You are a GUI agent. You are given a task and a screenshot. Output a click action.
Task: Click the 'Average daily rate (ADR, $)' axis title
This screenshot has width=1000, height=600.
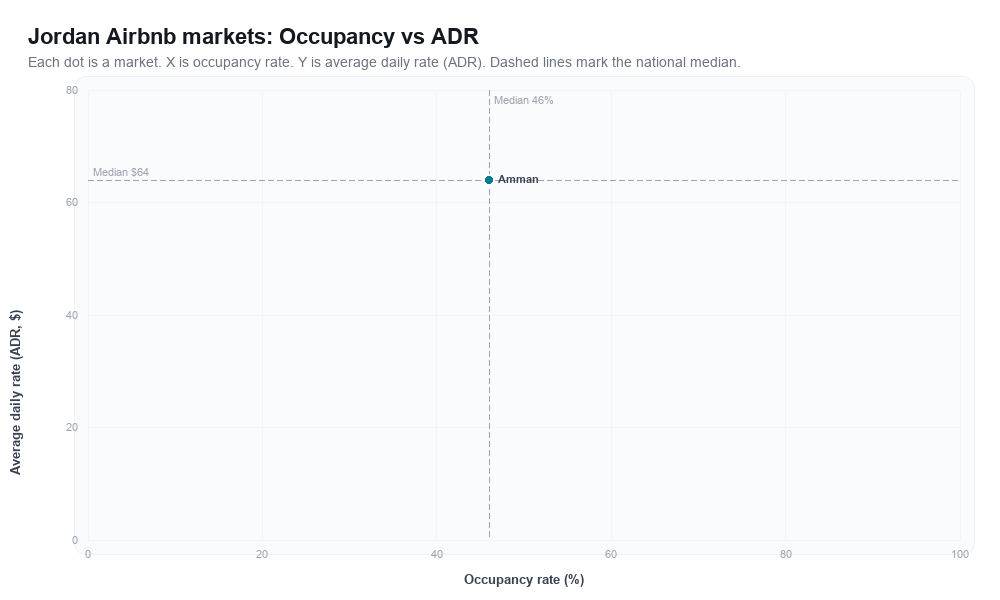[x=15, y=392]
